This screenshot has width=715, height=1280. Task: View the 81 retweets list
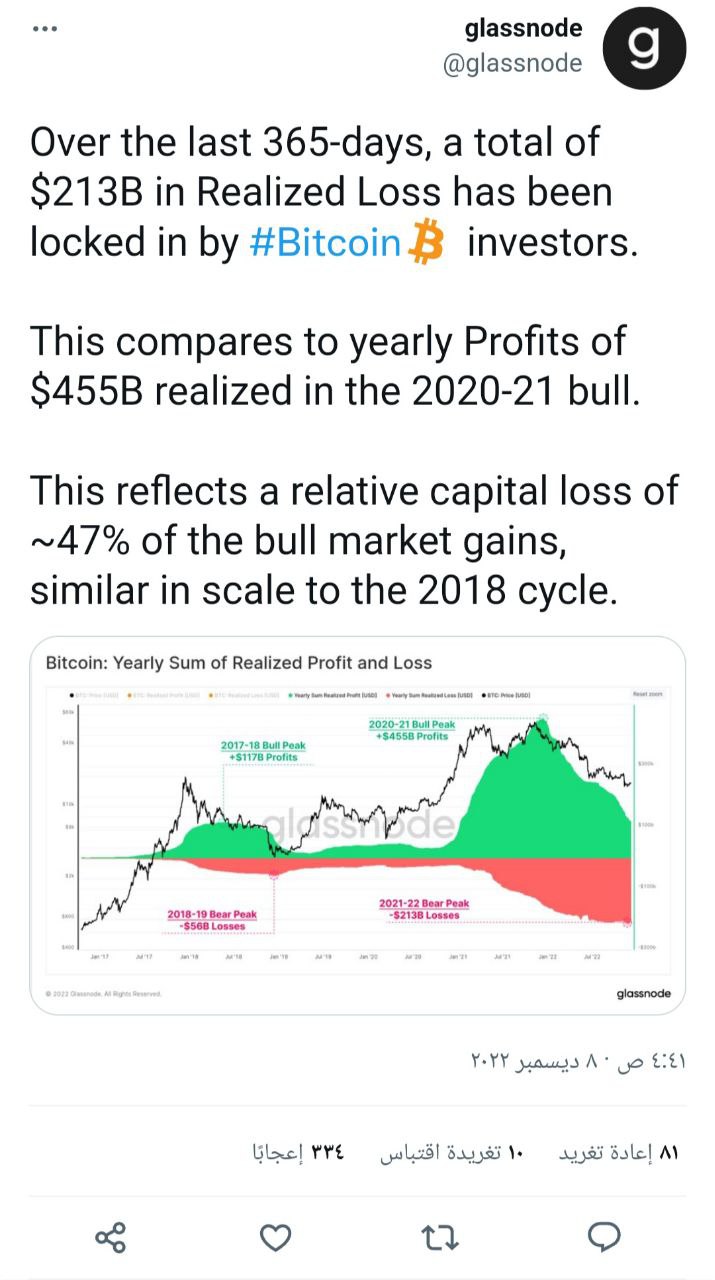click(617, 1153)
